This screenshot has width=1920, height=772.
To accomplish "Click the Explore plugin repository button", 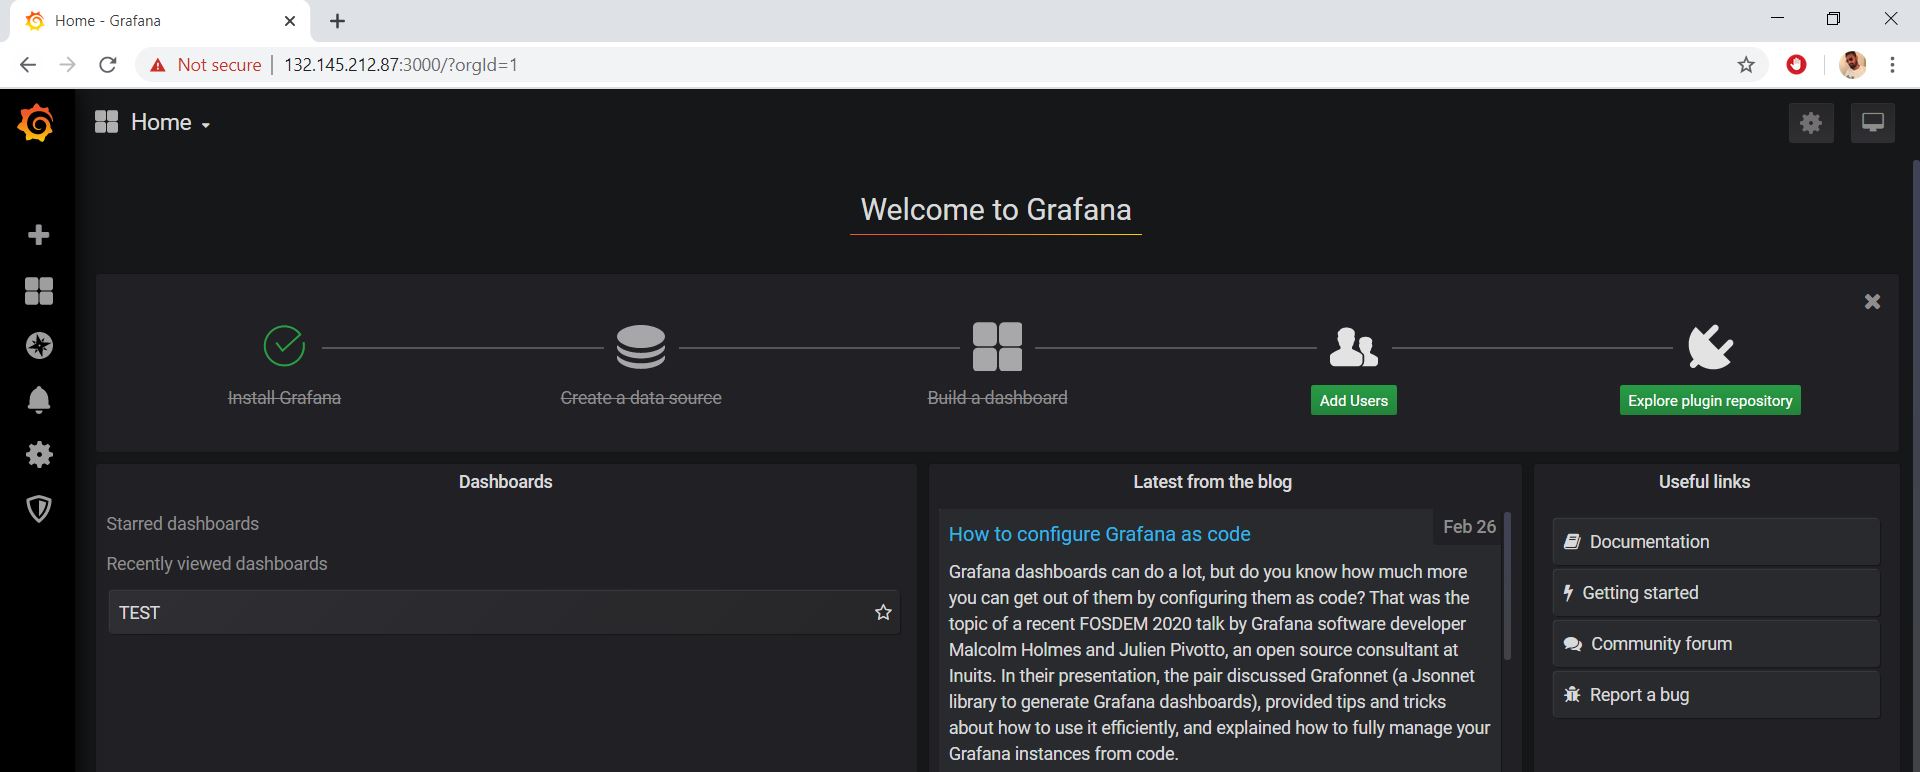I will 1710,400.
